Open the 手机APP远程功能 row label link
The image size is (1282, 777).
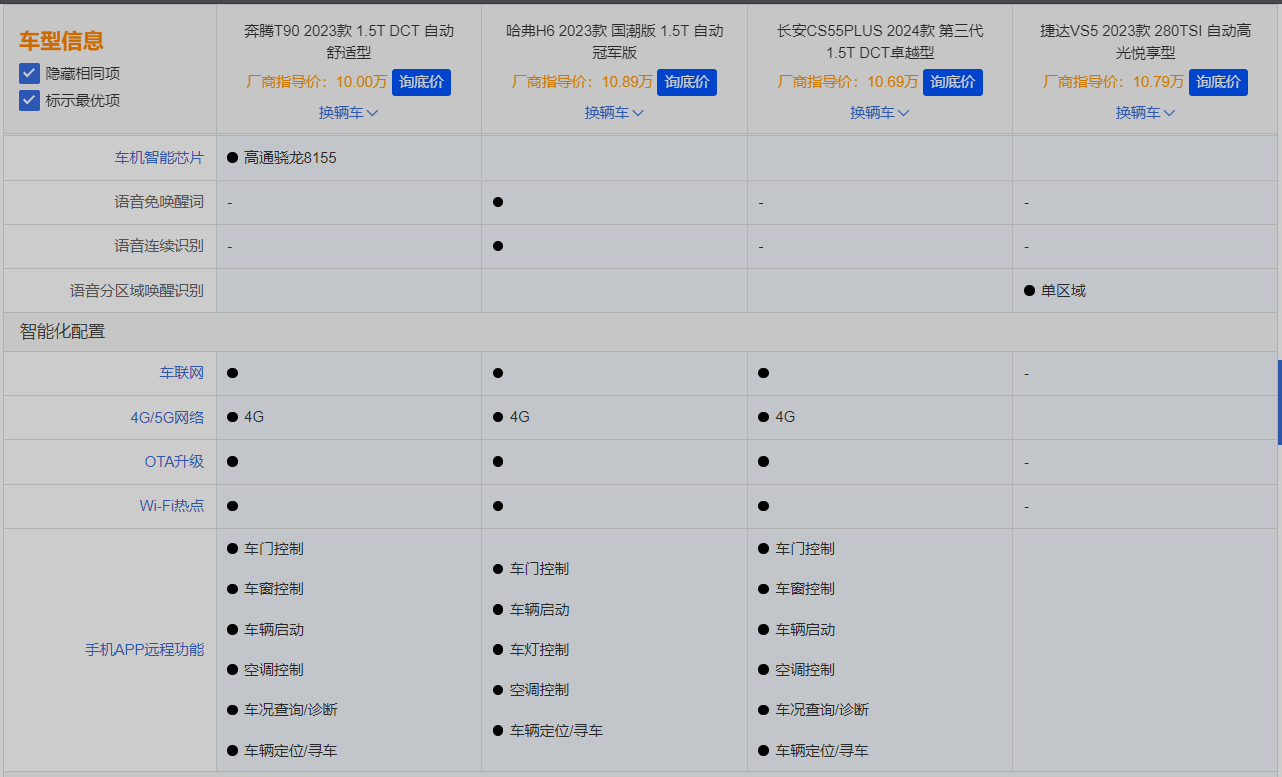(144, 650)
